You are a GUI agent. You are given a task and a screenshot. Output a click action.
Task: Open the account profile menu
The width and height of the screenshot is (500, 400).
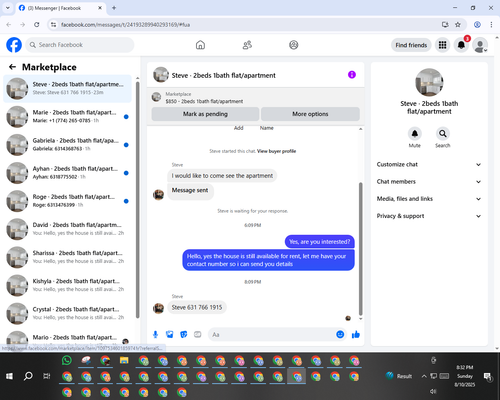click(x=480, y=45)
